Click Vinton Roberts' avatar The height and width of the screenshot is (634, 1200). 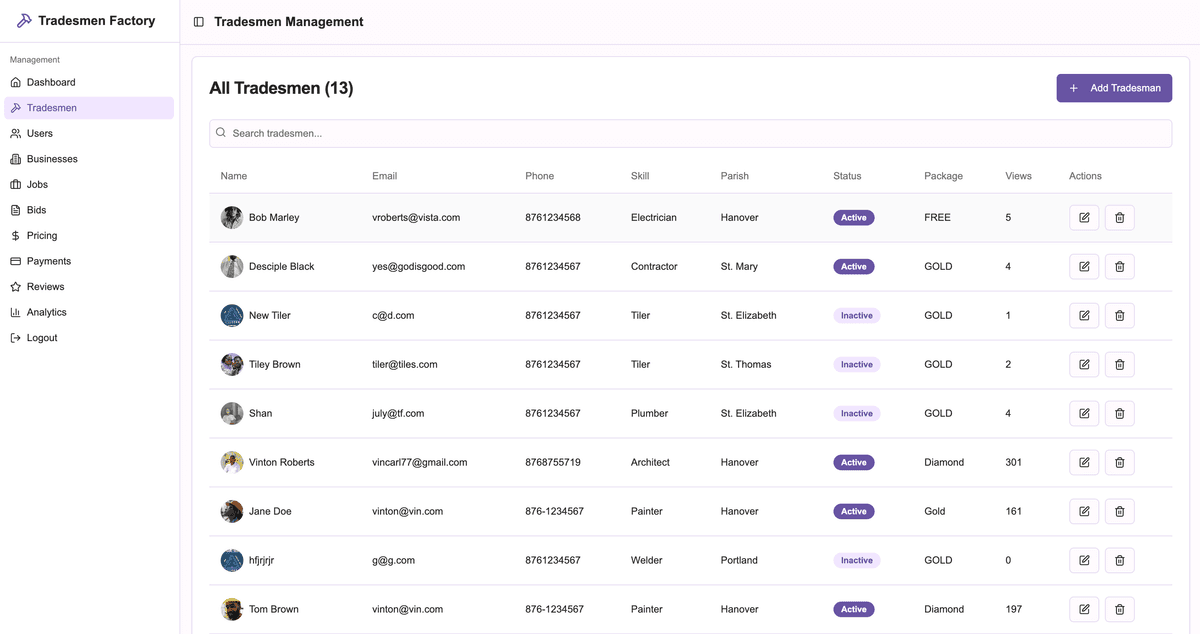(232, 462)
